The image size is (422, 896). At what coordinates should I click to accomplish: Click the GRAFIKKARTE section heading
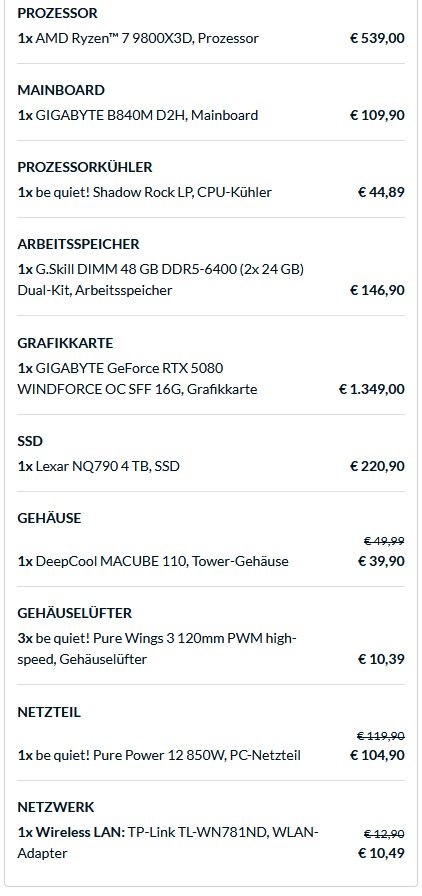65,343
